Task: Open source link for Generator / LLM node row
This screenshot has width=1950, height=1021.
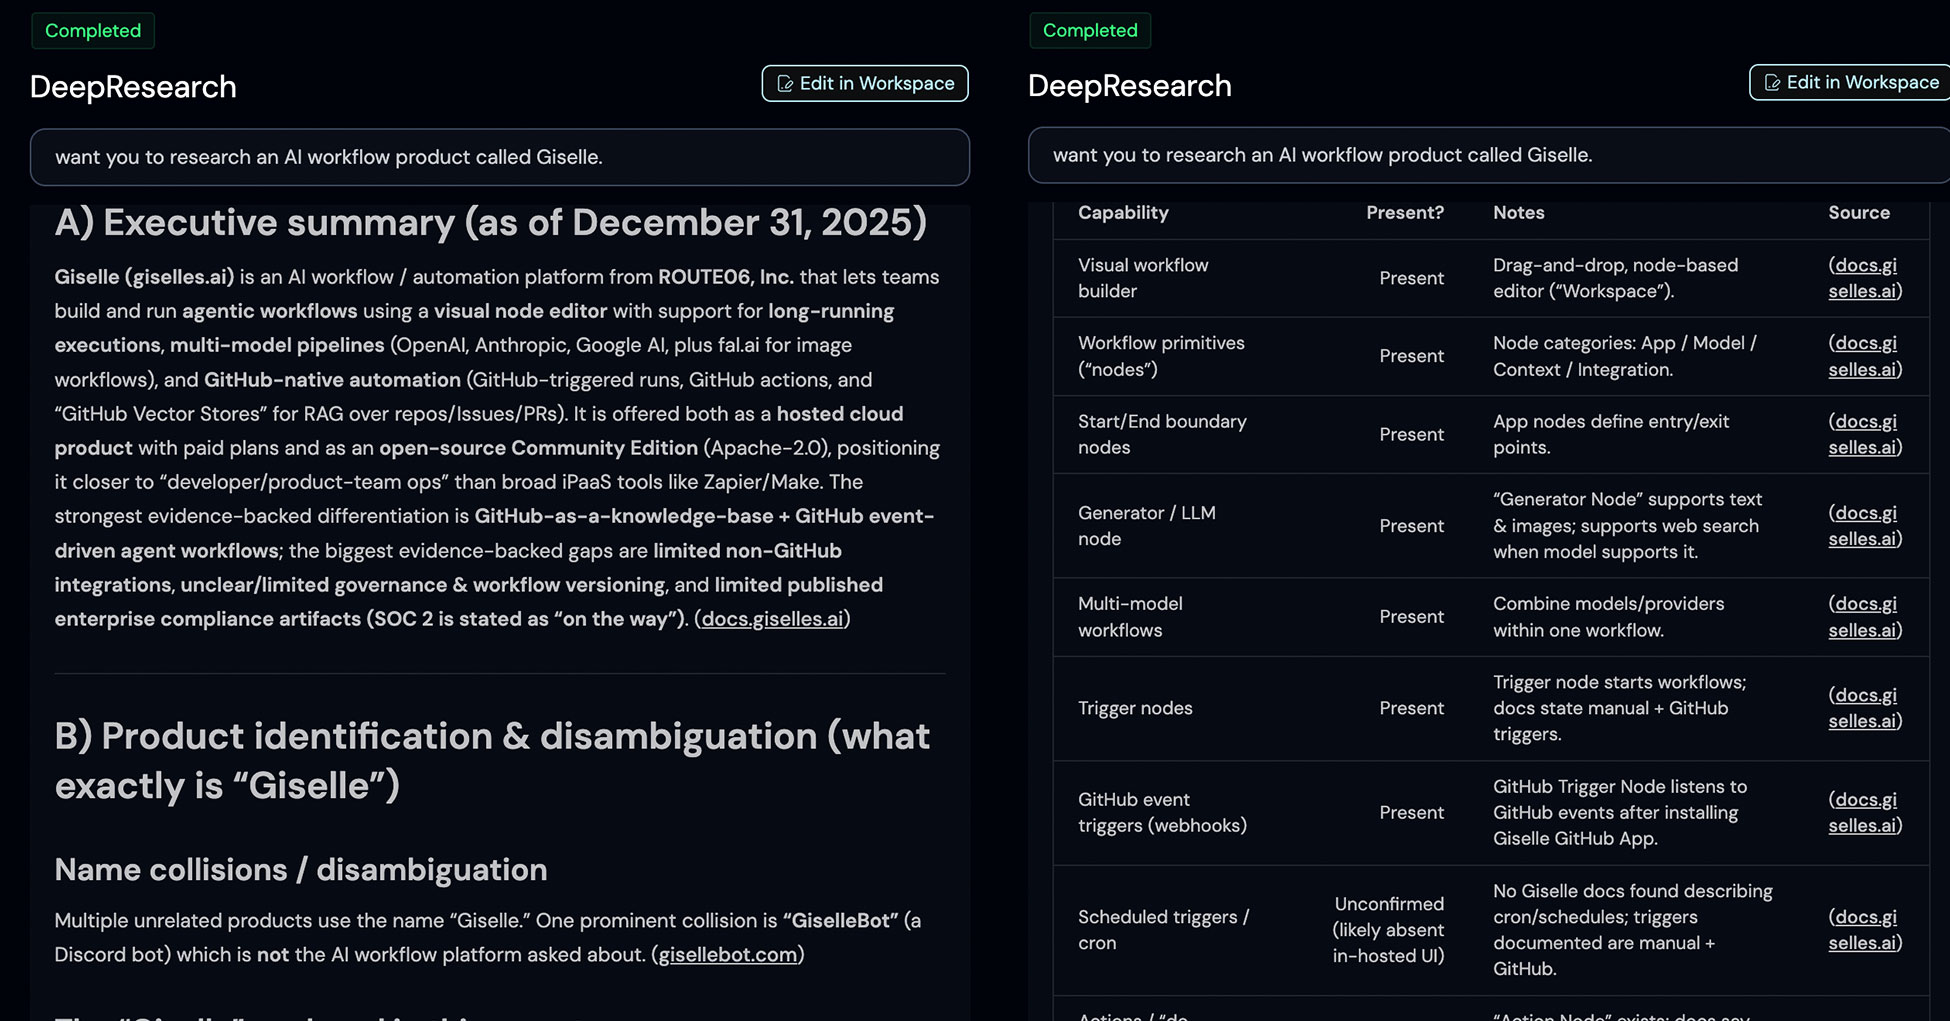Action: pyautogui.click(x=1864, y=526)
